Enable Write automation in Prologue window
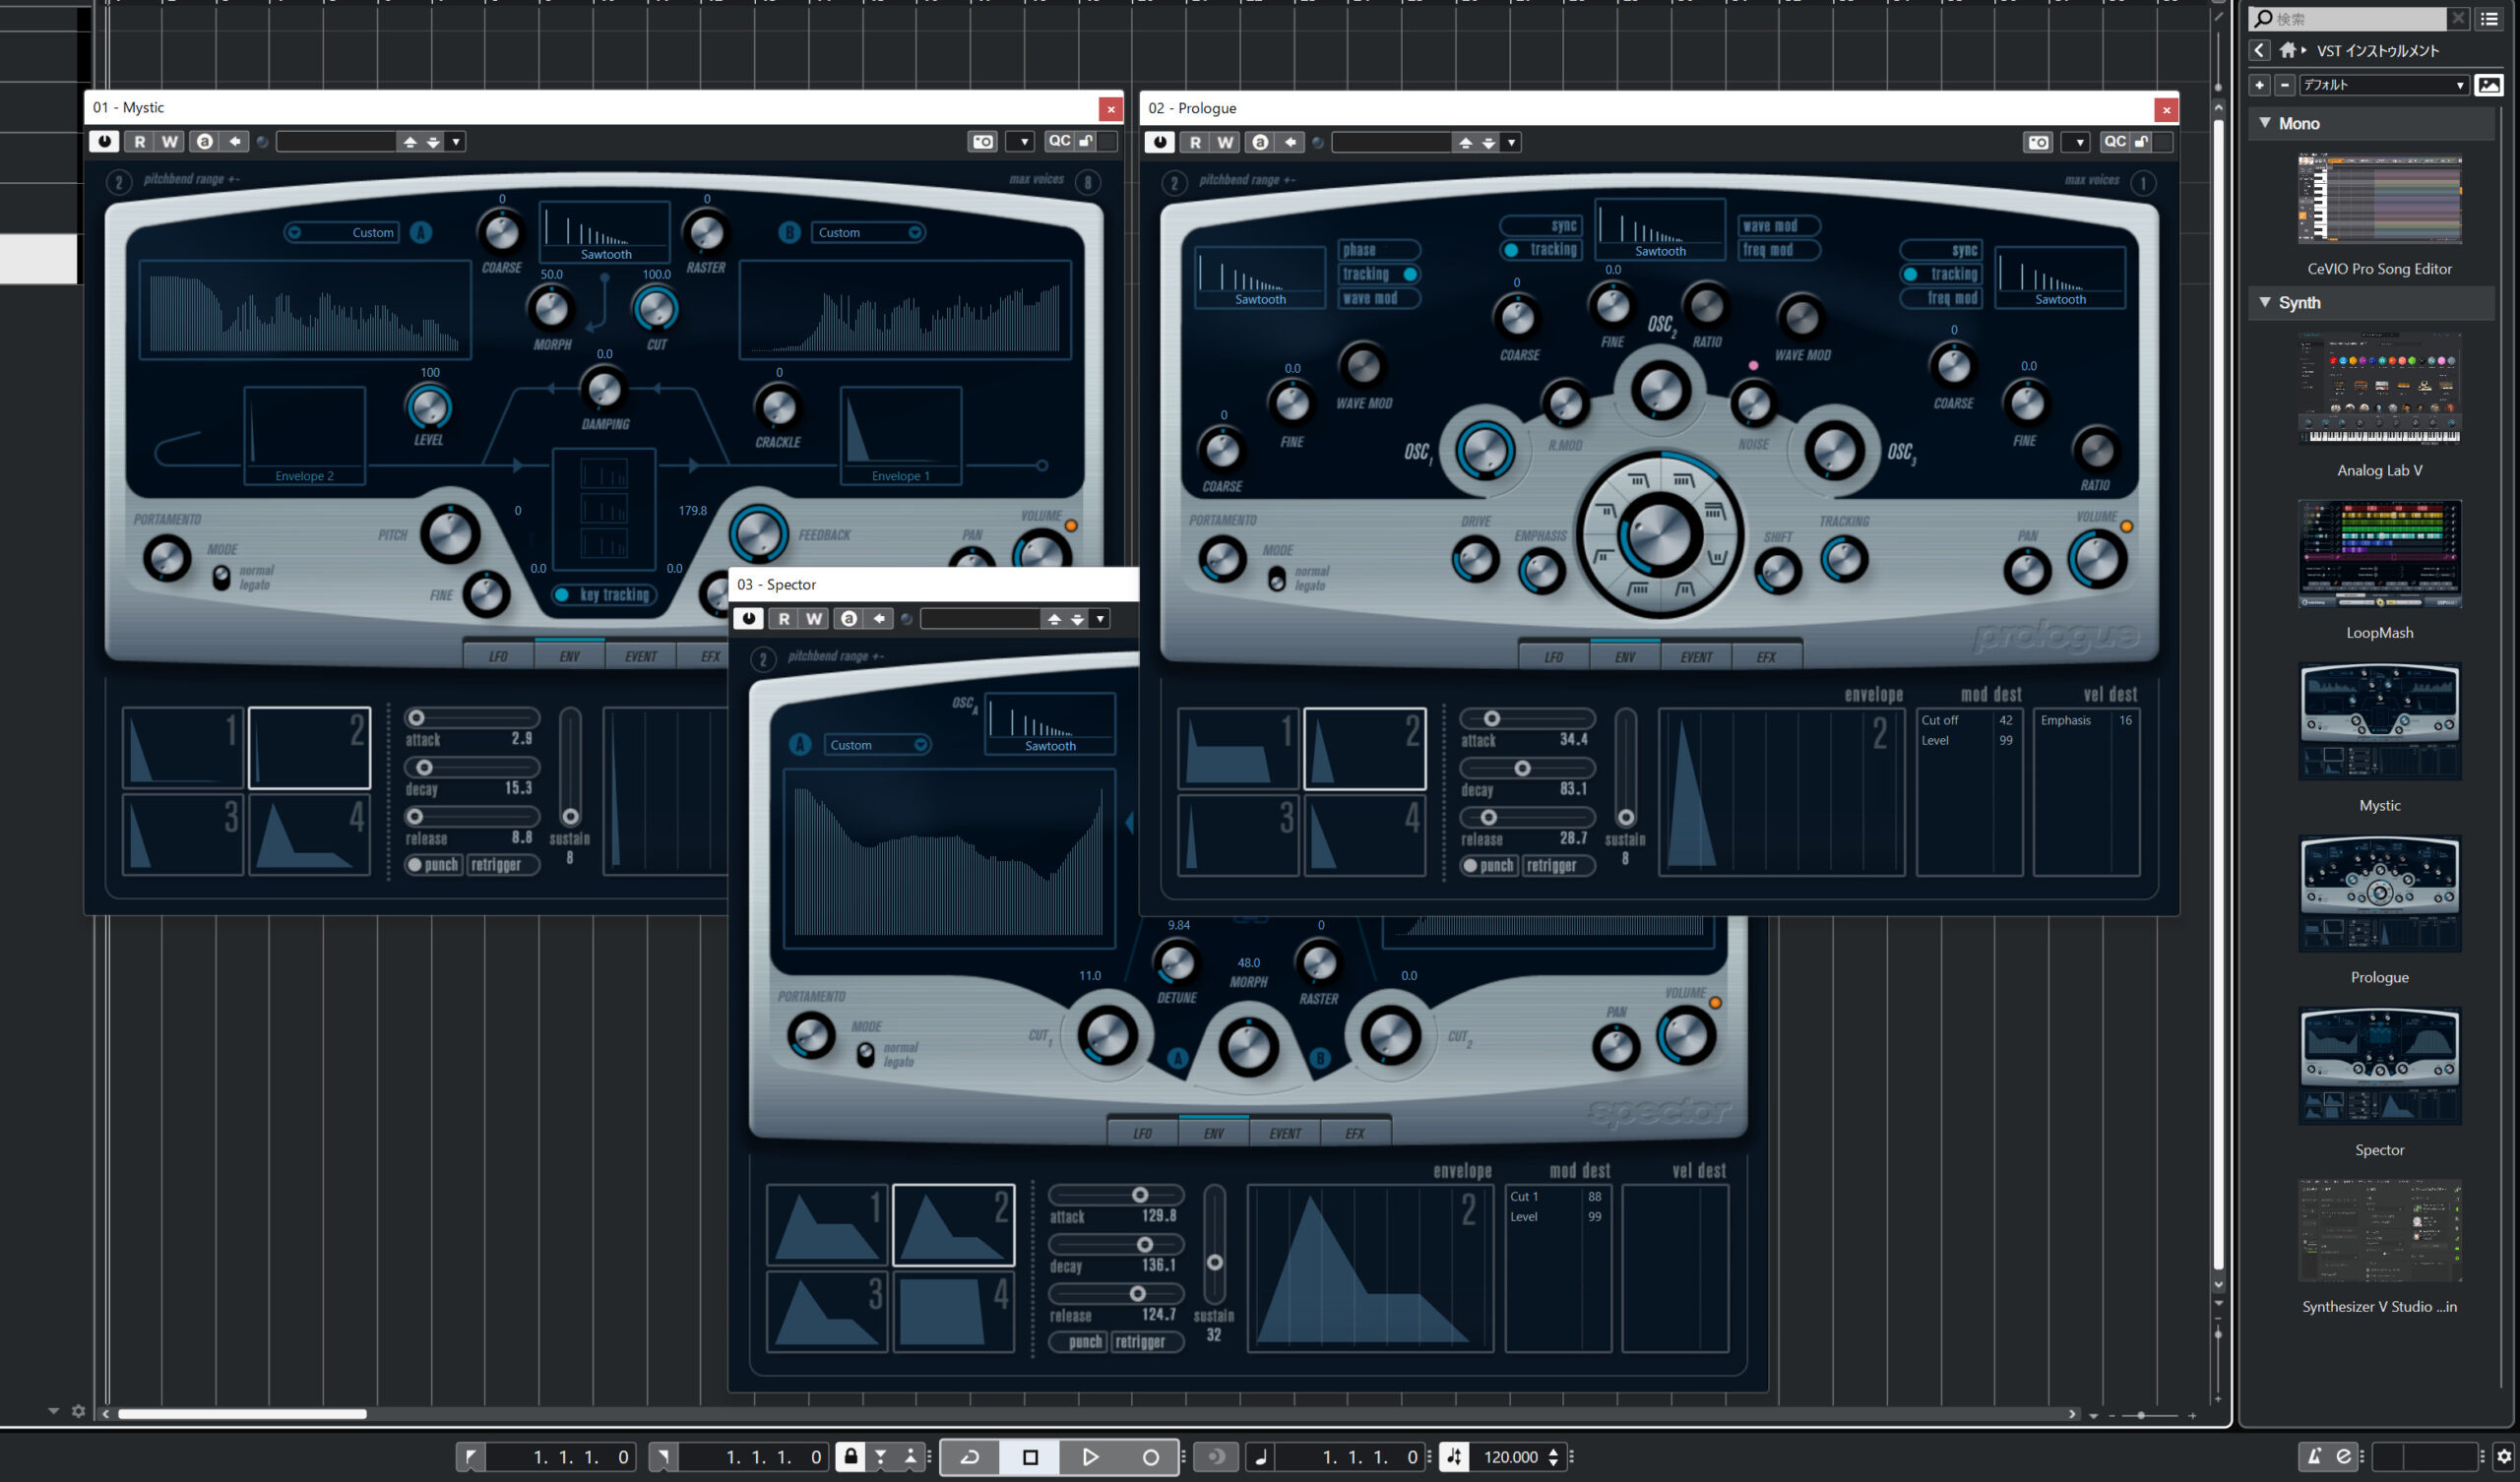The width and height of the screenshot is (2520, 1482). 1226,143
